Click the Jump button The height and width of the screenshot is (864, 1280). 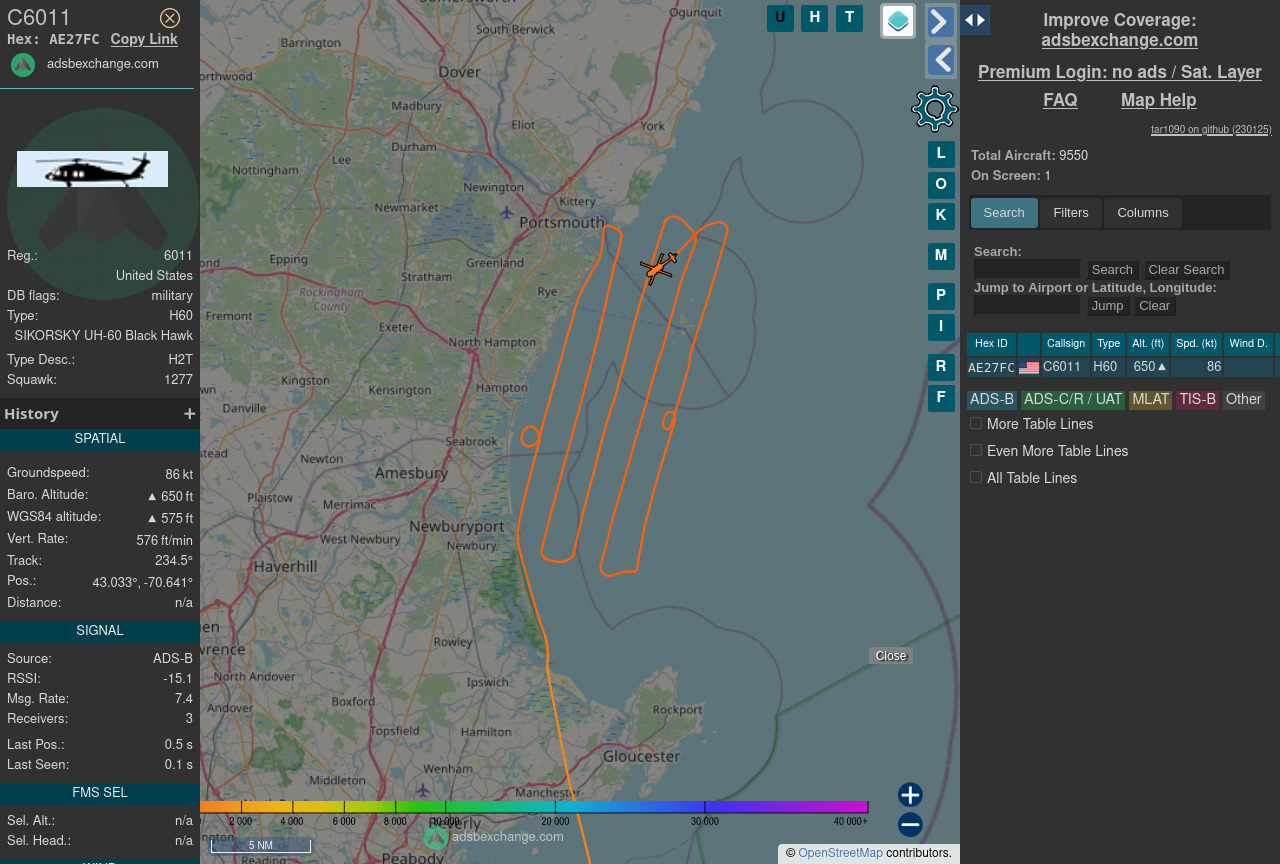[x=1107, y=306]
